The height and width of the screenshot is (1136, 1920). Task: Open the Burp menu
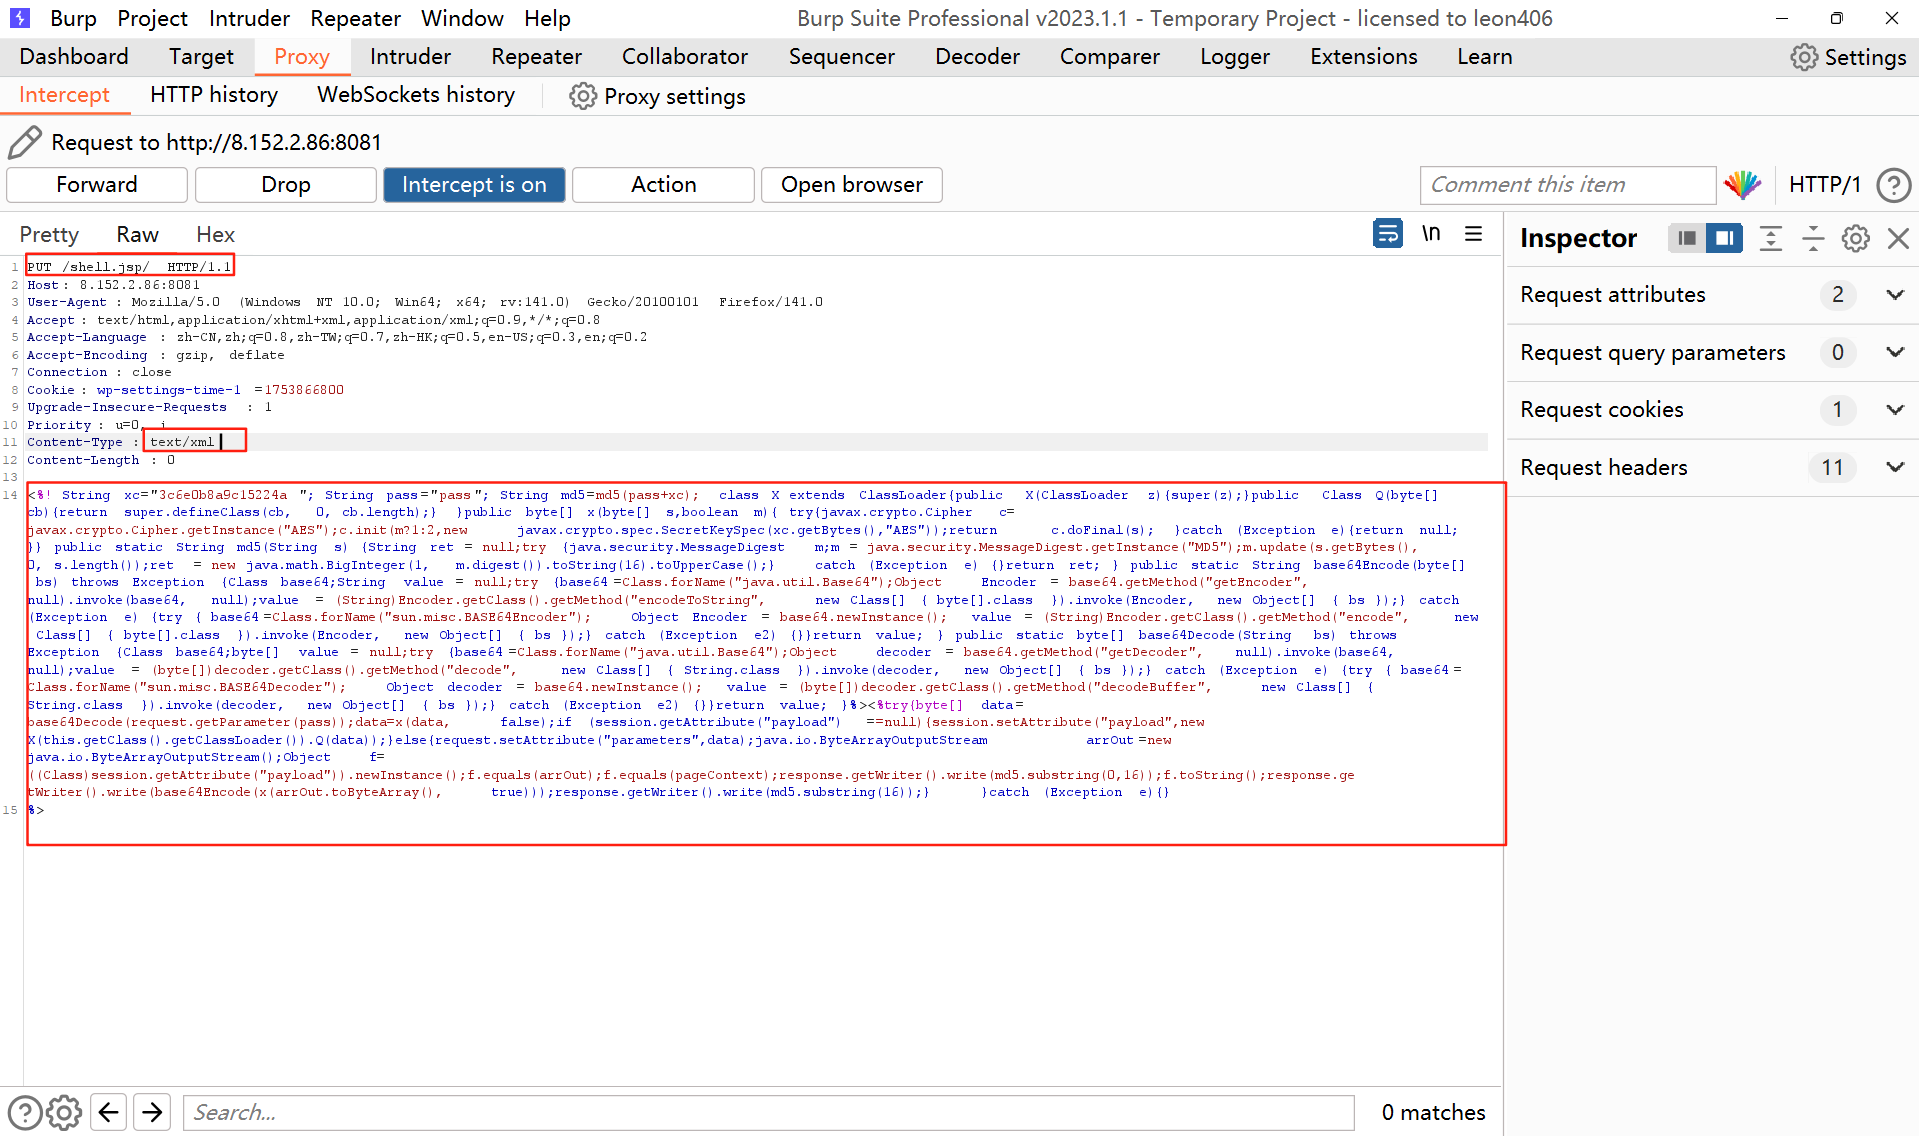coord(73,18)
